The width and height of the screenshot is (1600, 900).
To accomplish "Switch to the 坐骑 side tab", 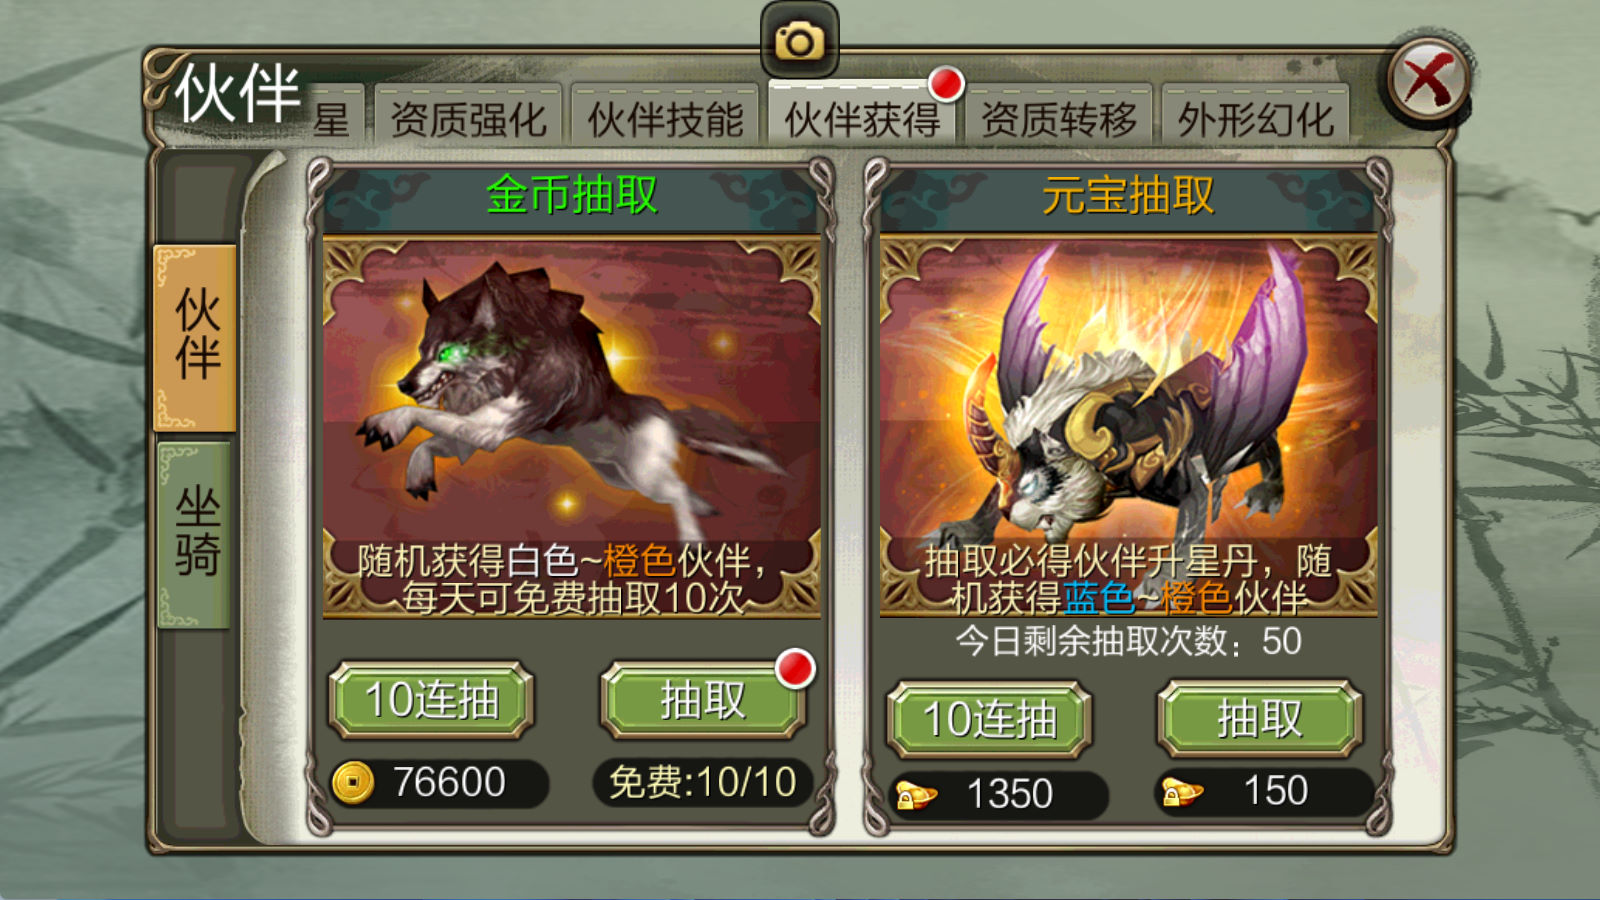I will [x=196, y=533].
